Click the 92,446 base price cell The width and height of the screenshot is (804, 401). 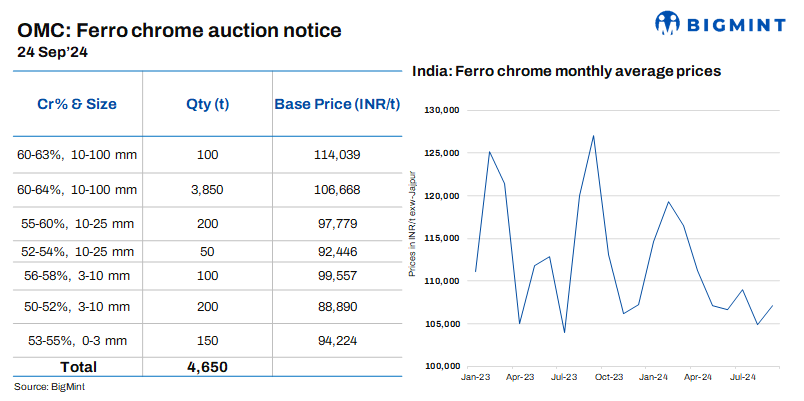click(336, 248)
